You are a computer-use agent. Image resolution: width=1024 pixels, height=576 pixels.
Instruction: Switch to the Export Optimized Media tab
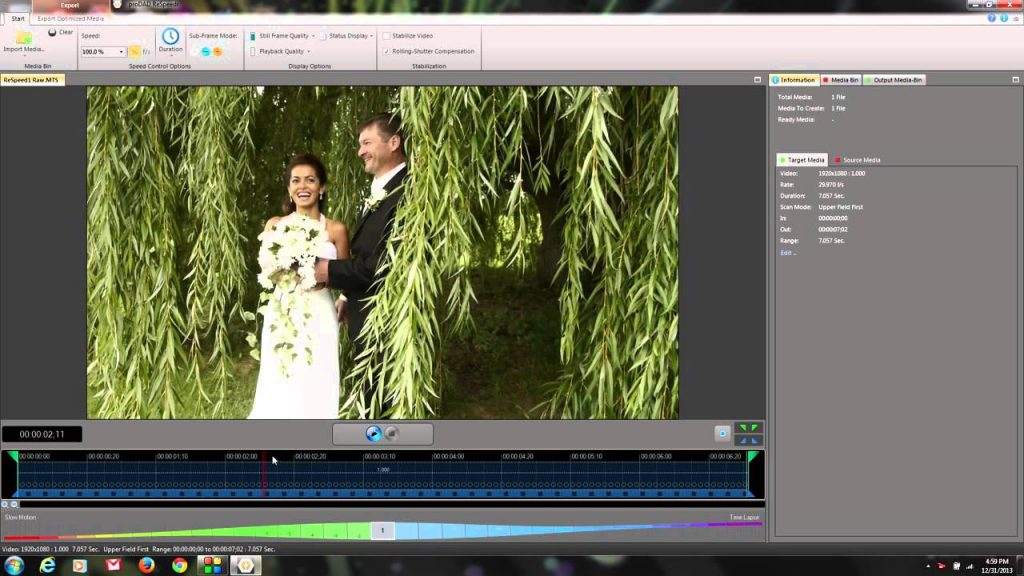[x=70, y=18]
